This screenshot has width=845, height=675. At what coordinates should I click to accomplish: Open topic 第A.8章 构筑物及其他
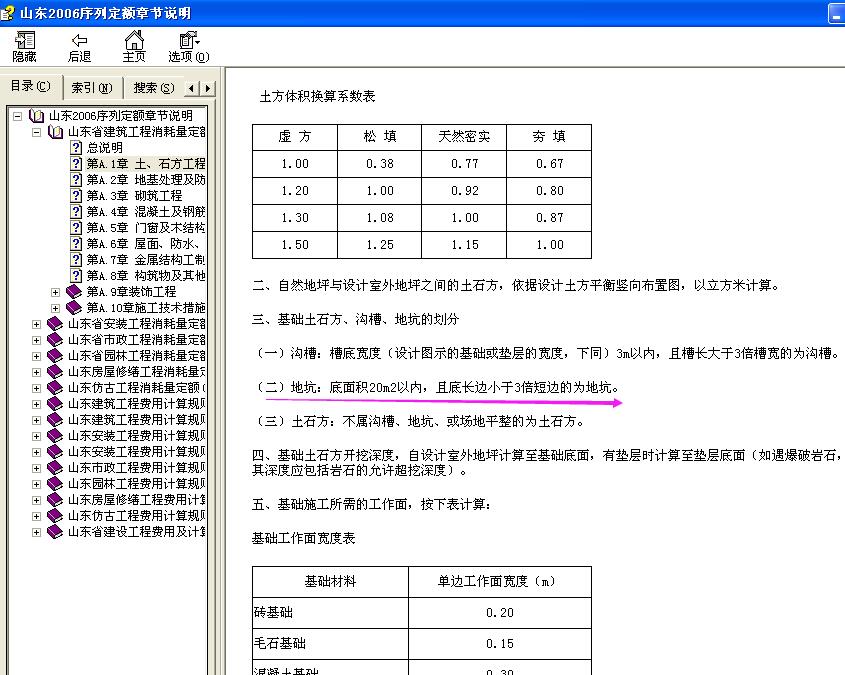(146, 276)
